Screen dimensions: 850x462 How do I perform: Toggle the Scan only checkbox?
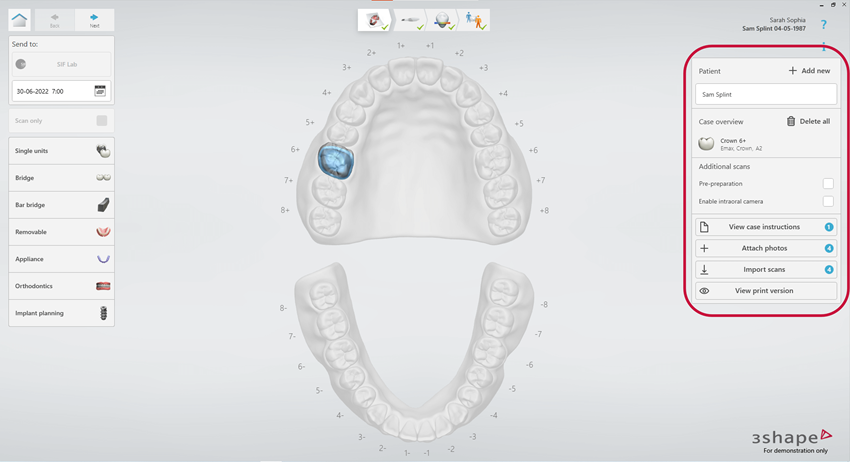tap(101, 121)
